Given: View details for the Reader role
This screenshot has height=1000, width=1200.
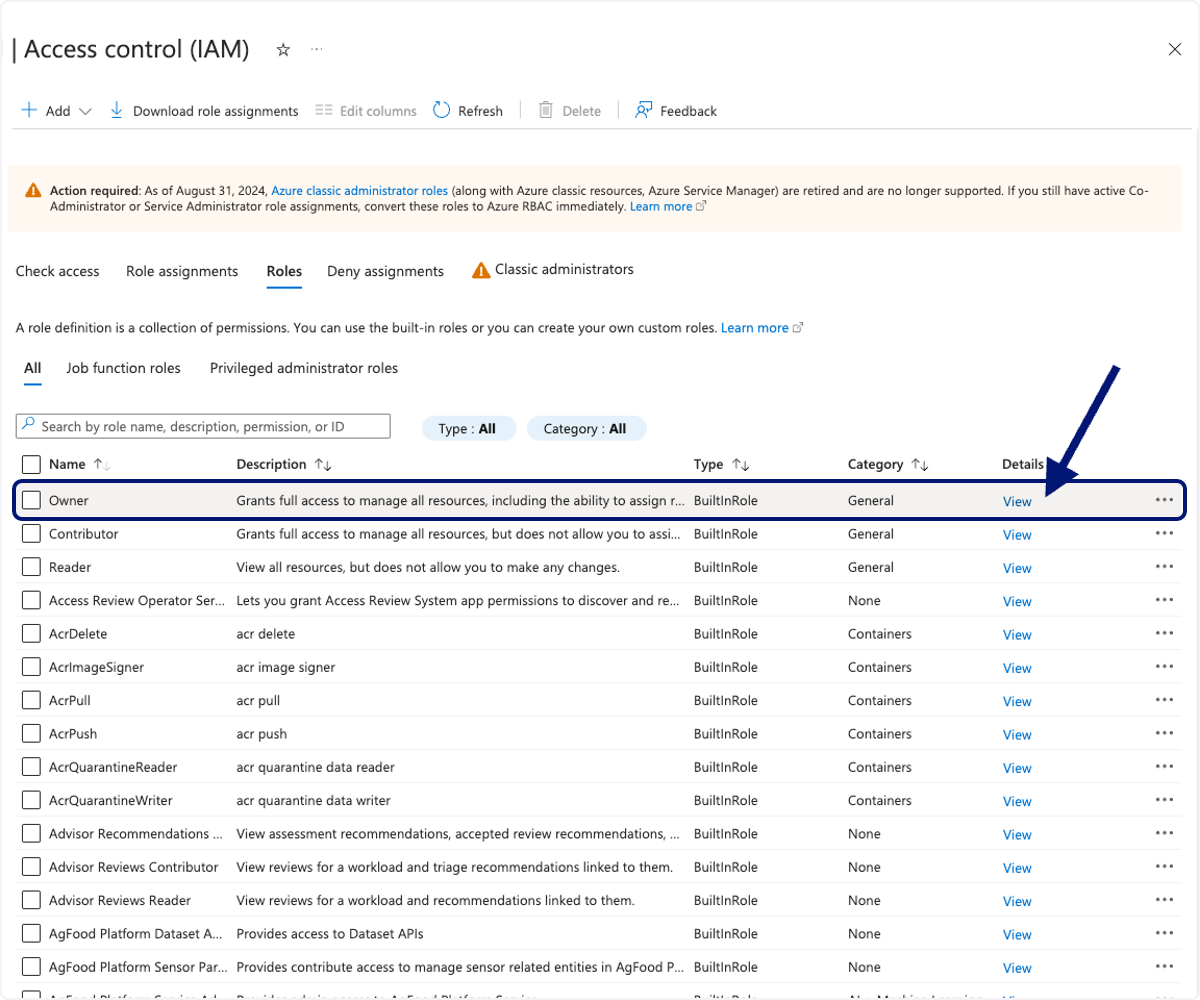Looking at the screenshot, I should pyautogui.click(x=1017, y=568).
